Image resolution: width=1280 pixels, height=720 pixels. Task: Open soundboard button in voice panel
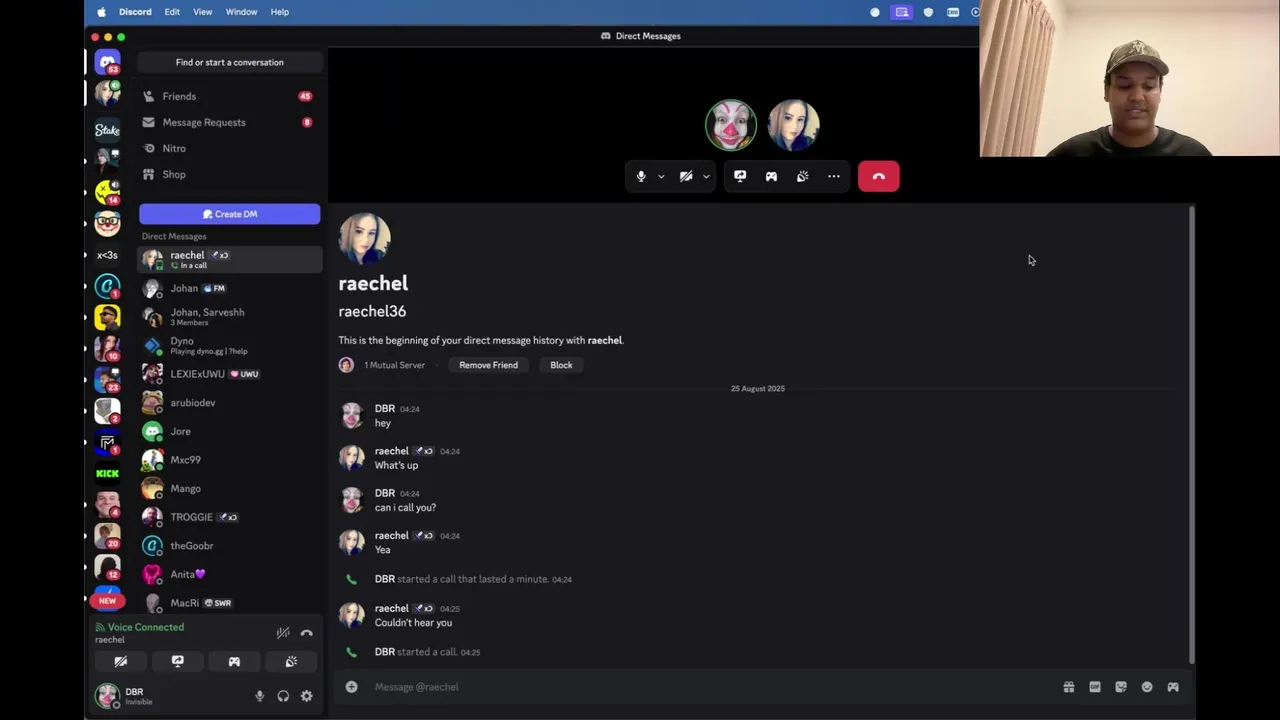tap(291, 661)
